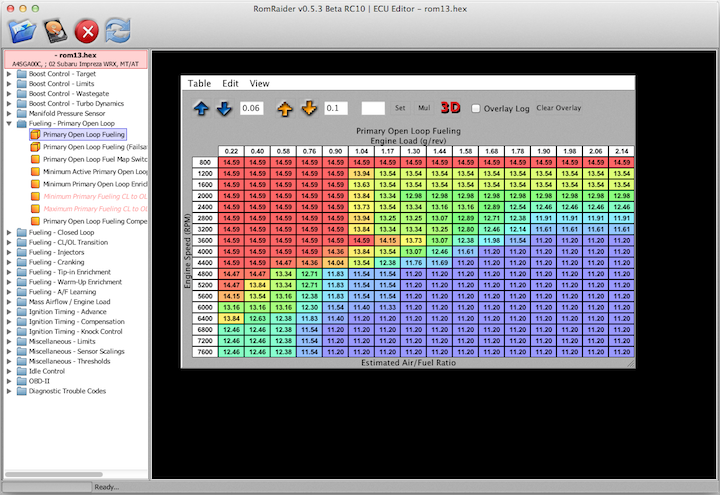This screenshot has height=495, width=720.
Task: Click the Save ROM disk icon
Action: 54,29
